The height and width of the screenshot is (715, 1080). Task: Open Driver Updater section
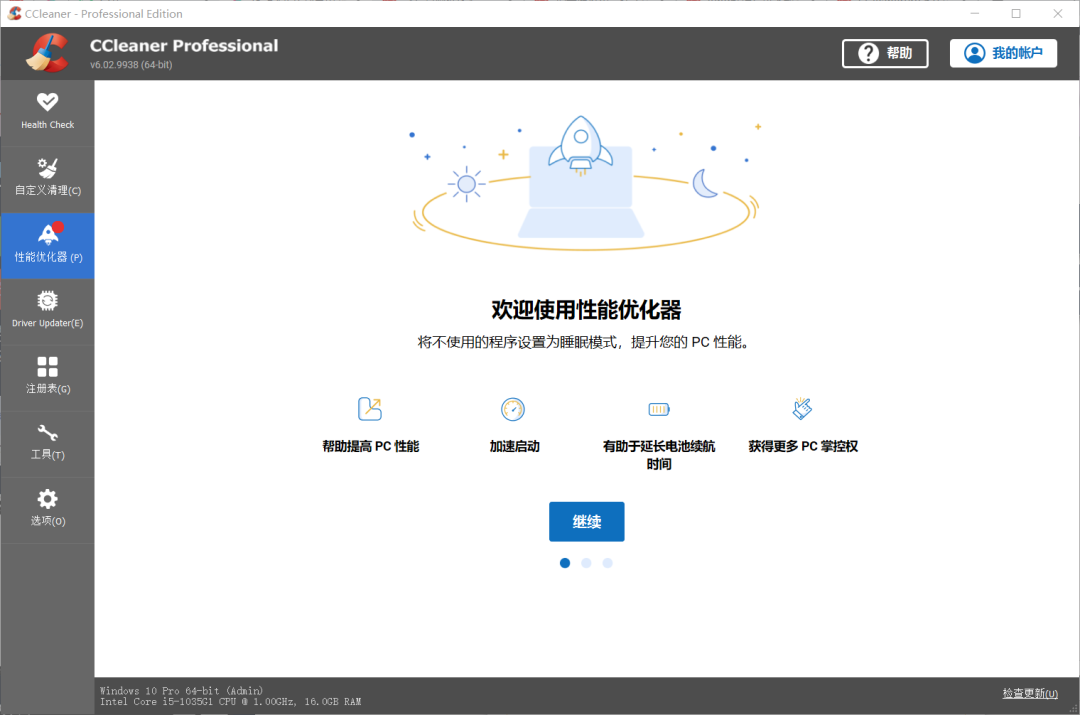coord(48,312)
